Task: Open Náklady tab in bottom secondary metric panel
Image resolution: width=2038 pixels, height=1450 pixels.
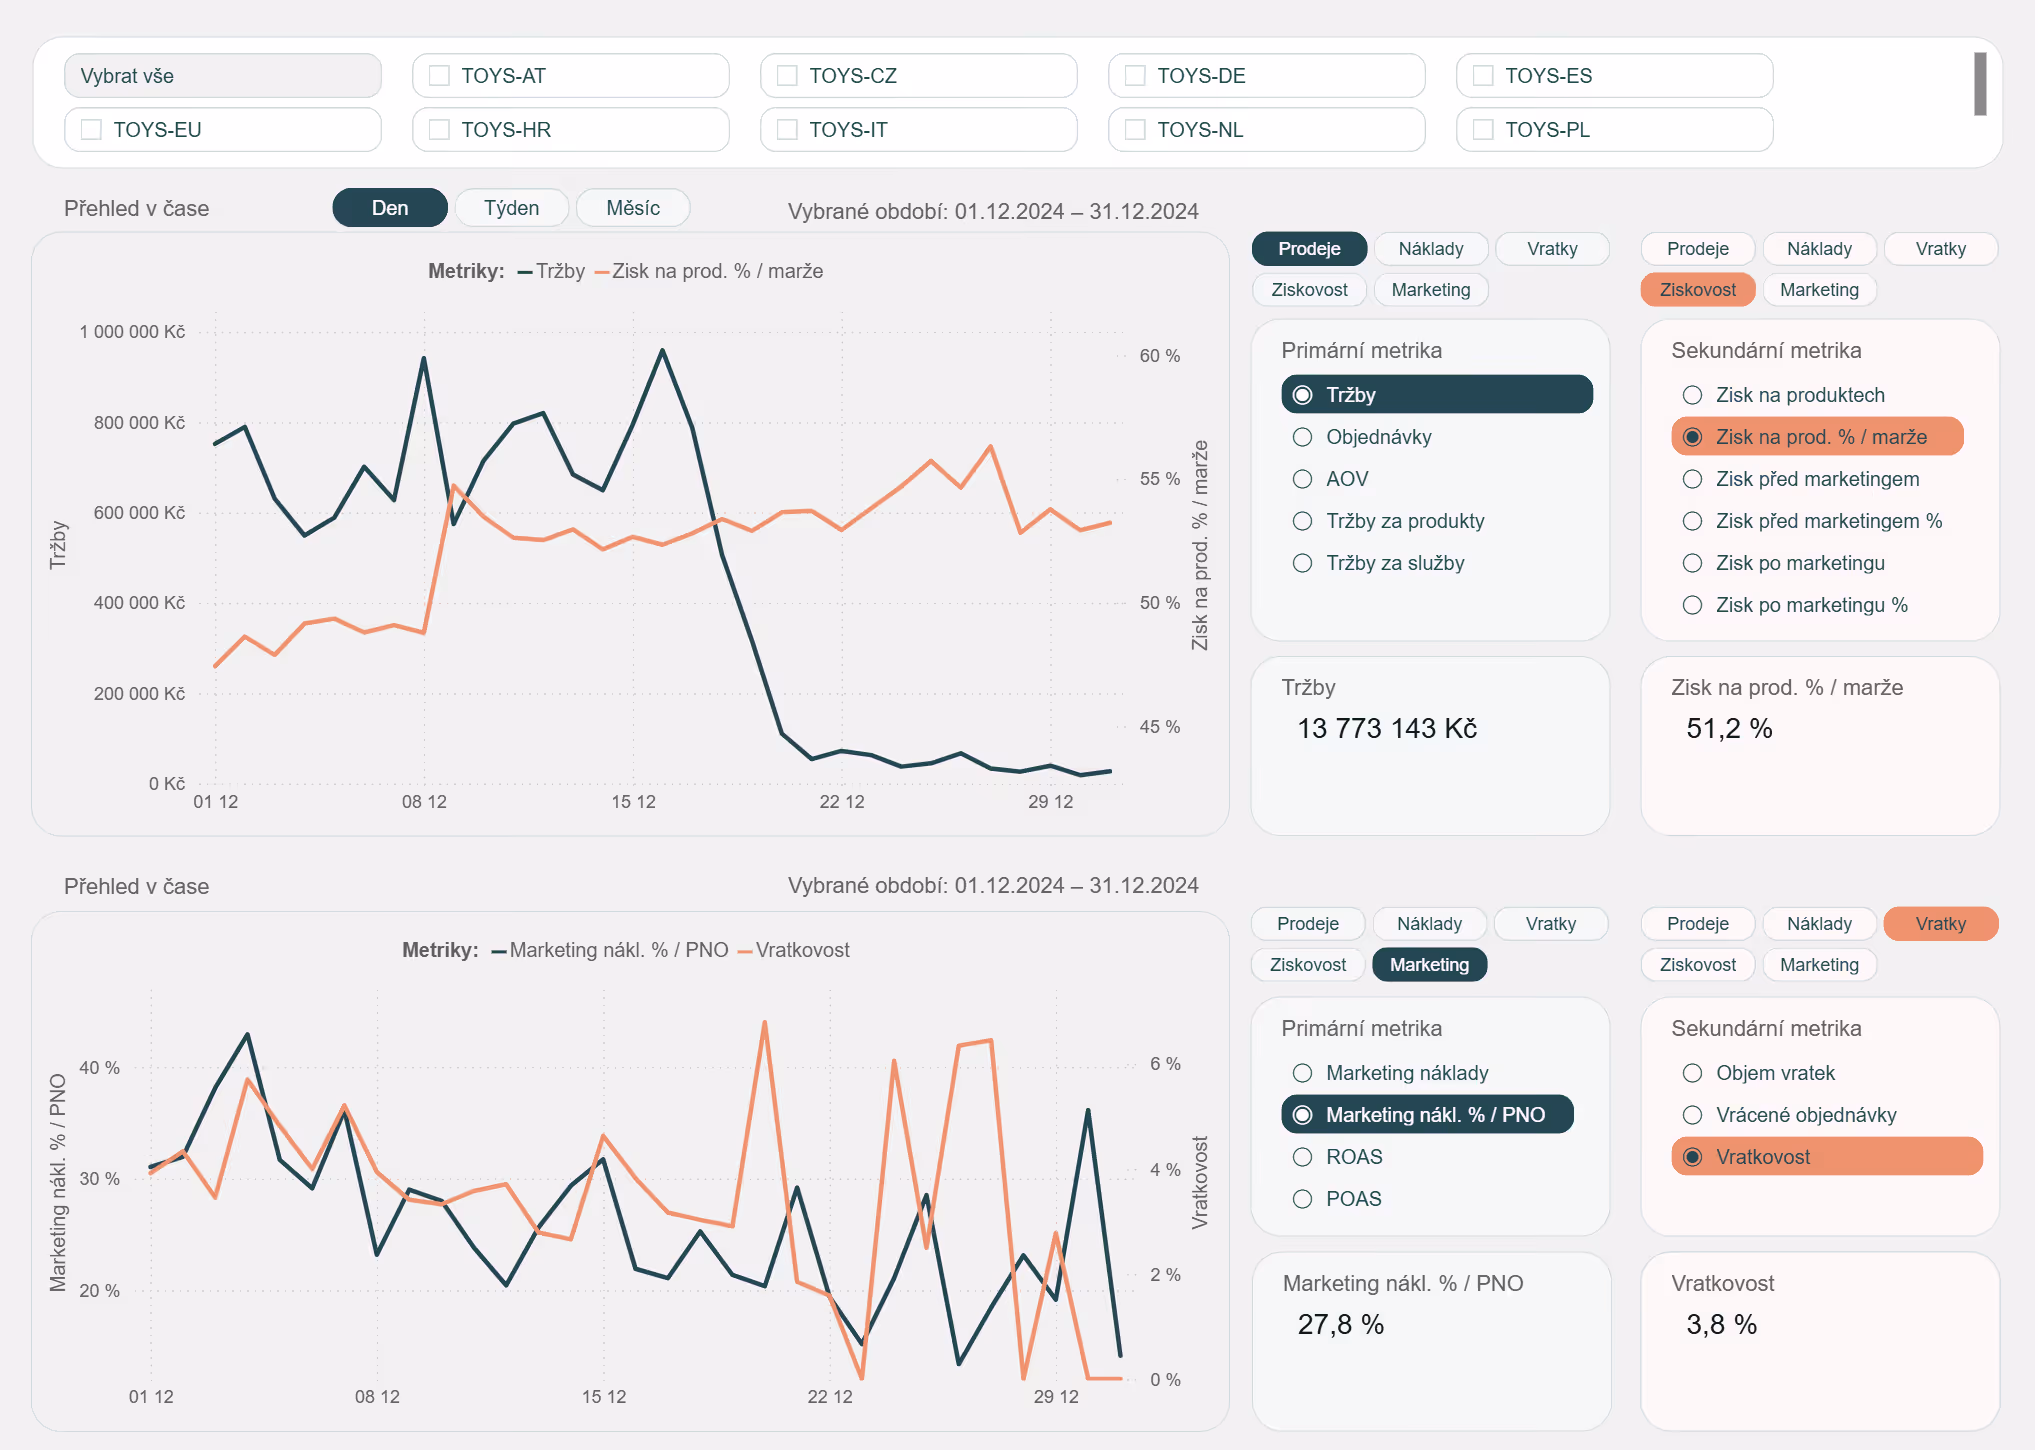Action: click(1819, 924)
